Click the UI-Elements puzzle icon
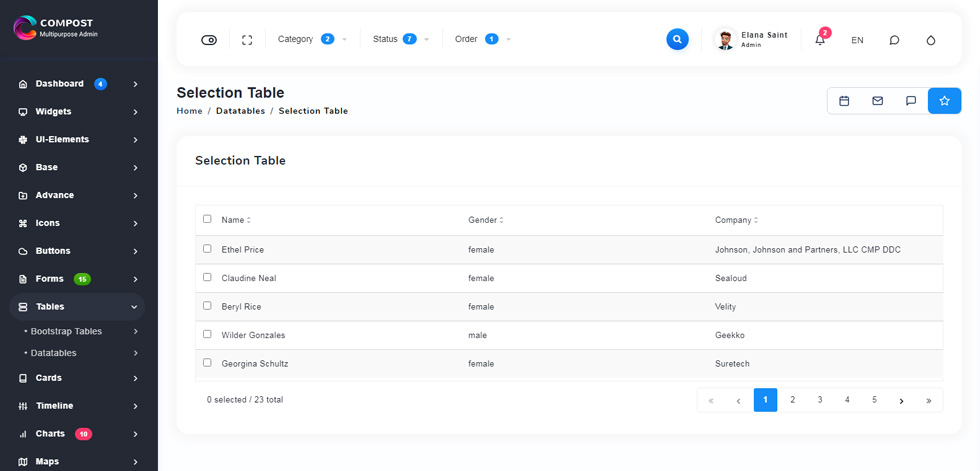This screenshot has height=471, width=980. (x=23, y=139)
